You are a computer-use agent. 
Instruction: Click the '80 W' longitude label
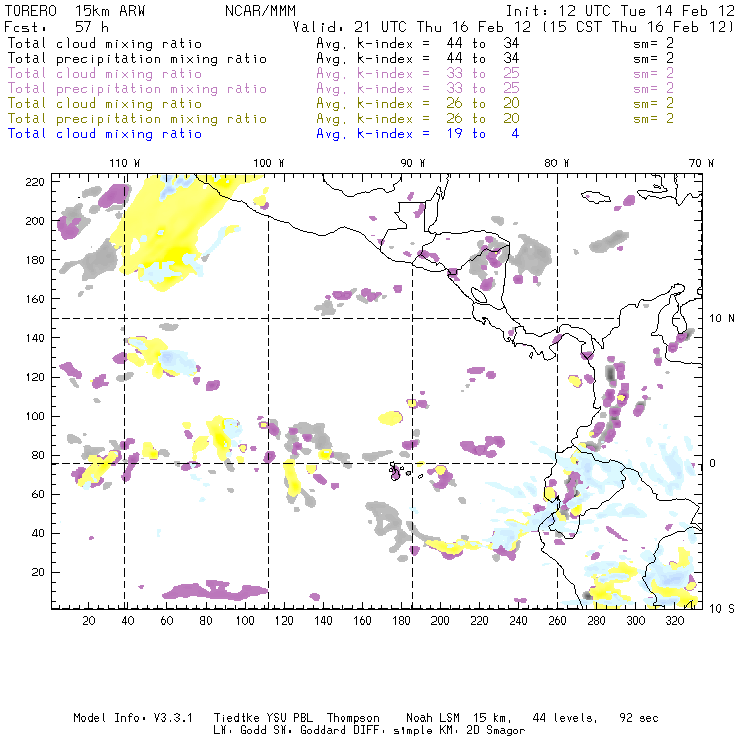pos(557,163)
